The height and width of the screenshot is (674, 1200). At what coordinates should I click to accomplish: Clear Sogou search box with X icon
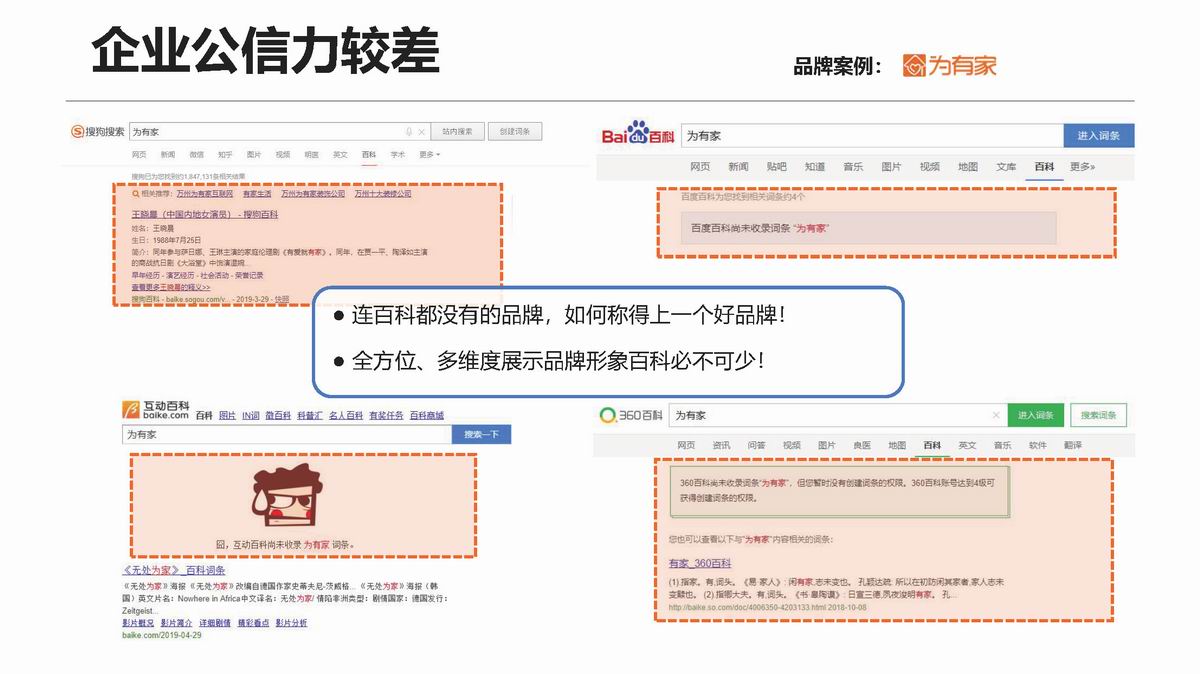coord(421,132)
